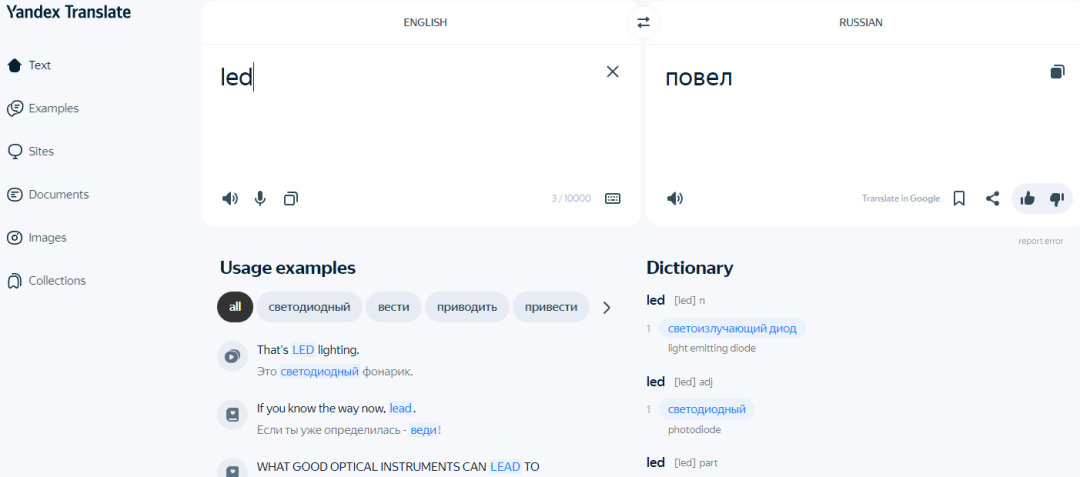Open the on-screen keyboard

coord(612,198)
